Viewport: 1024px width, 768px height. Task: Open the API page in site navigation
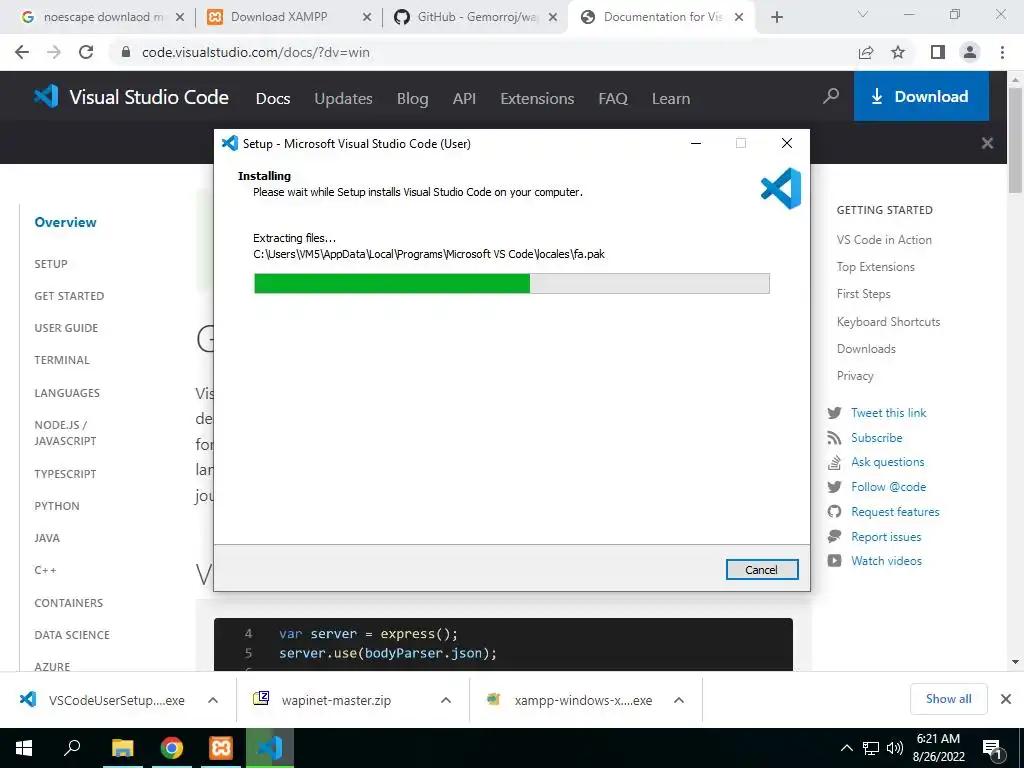pyautogui.click(x=464, y=99)
